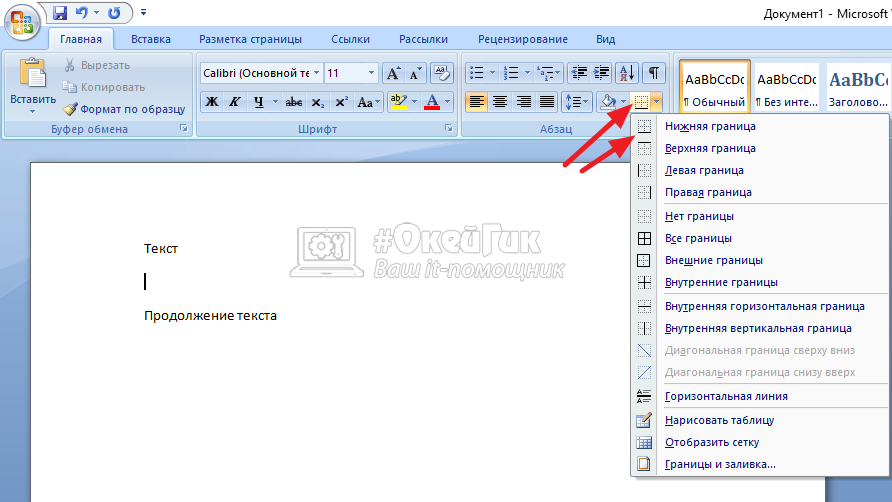Viewport: 892px width, 502px height.
Task: Click the font color red A swatch
Action: pyautogui.click(x=431, y=102)
